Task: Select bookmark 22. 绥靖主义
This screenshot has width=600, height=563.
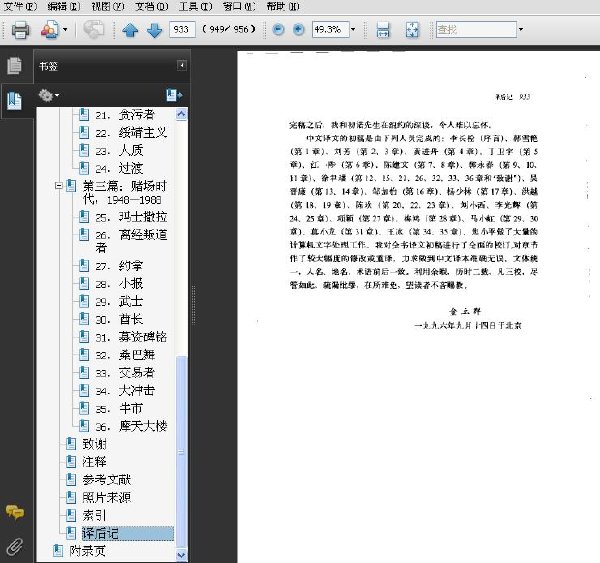Action: [x=131, y=132]
